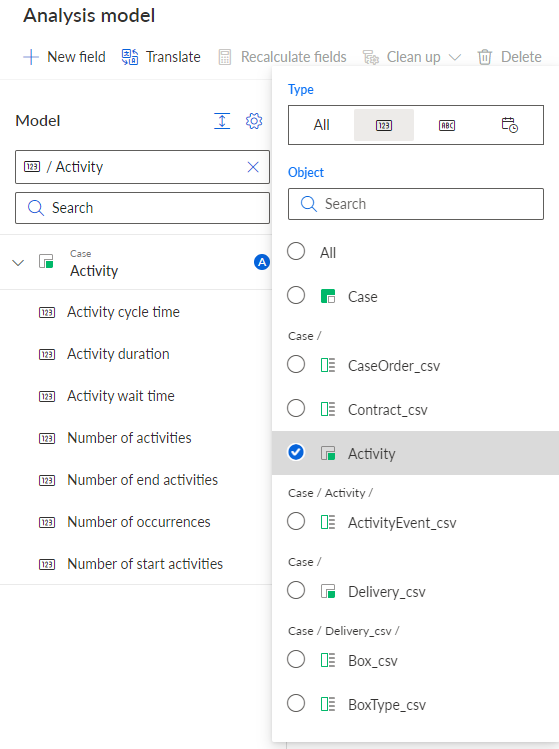Image resolution: width=559 pixels, height=749 pixels.
Task: Select the Box_csv radio button
Action: coord(296,659)
